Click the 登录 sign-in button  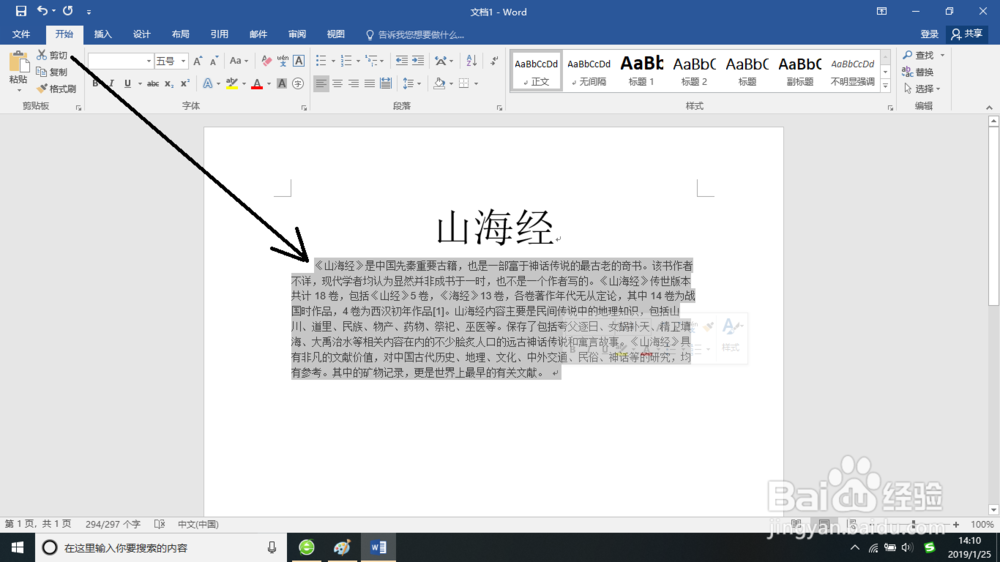coord(929,34)
